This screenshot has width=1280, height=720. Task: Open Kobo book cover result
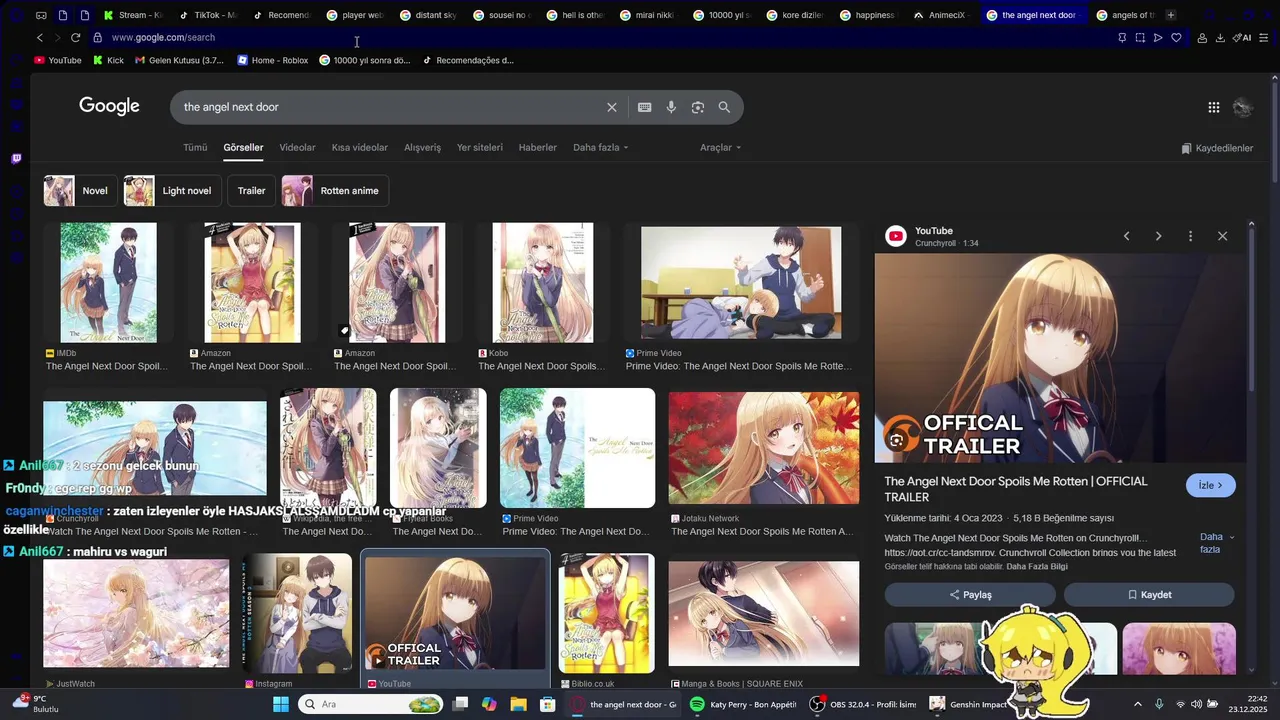[x=543, y=283]
